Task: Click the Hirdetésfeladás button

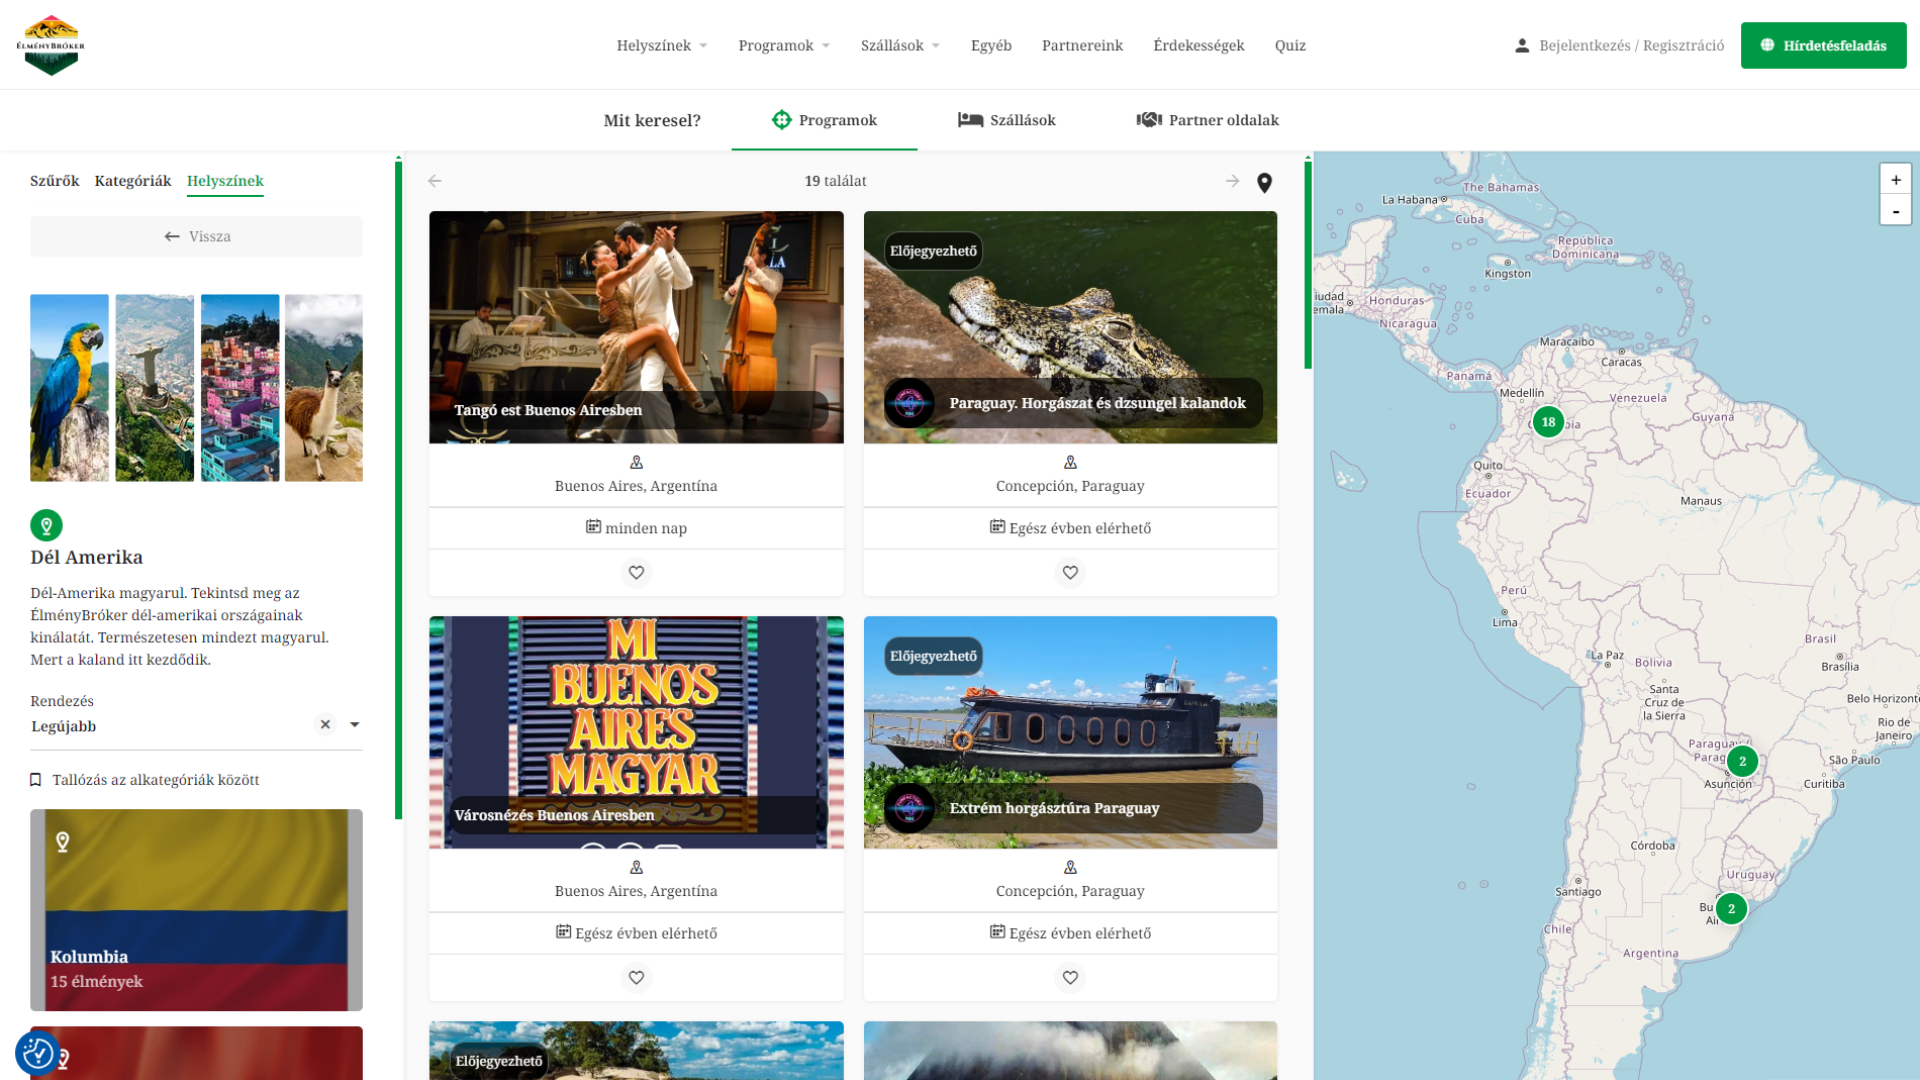Action: point(1823,46)
